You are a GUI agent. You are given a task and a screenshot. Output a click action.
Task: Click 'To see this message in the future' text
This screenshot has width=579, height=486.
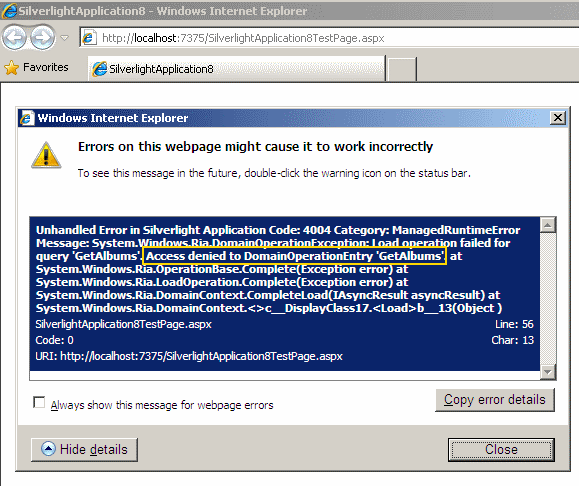click(x=274, y=173)
